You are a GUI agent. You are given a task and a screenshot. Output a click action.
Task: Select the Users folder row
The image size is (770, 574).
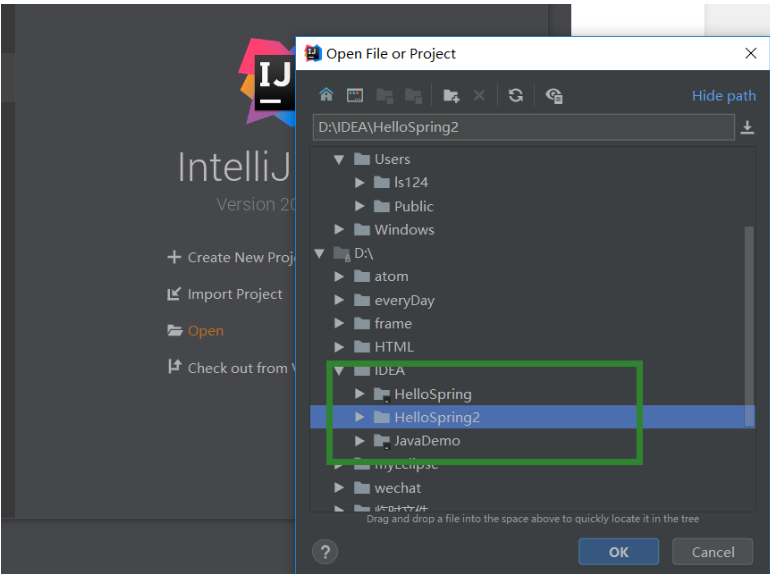pos(392,159)
